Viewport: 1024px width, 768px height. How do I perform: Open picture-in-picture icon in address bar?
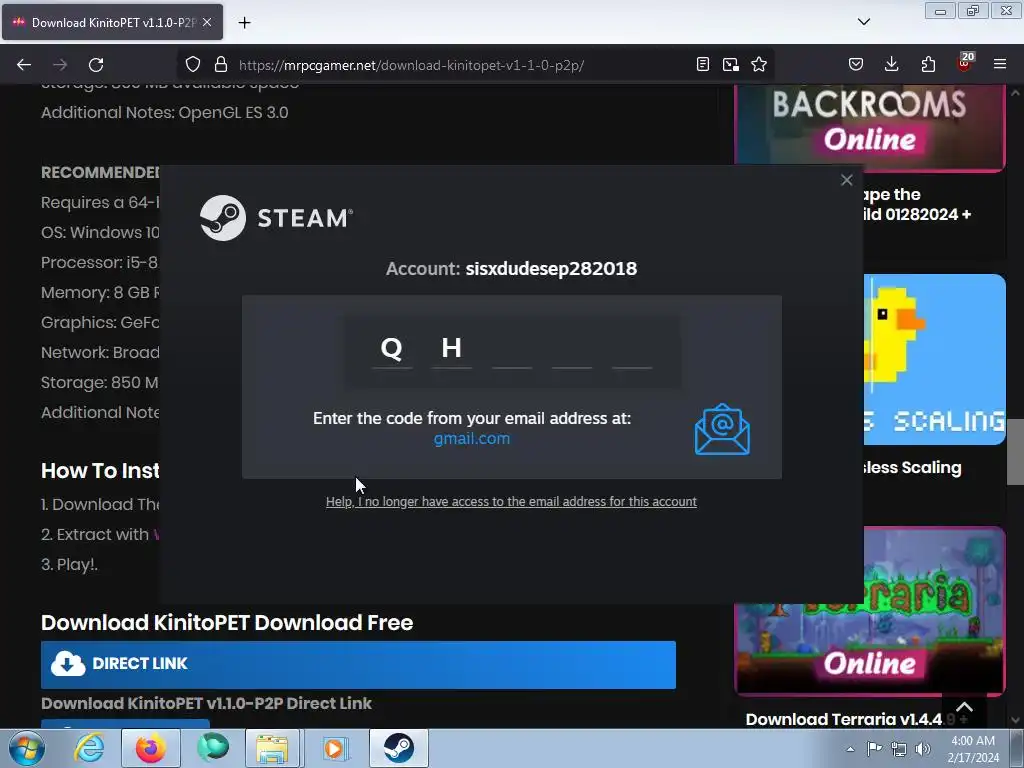[731, 64]
